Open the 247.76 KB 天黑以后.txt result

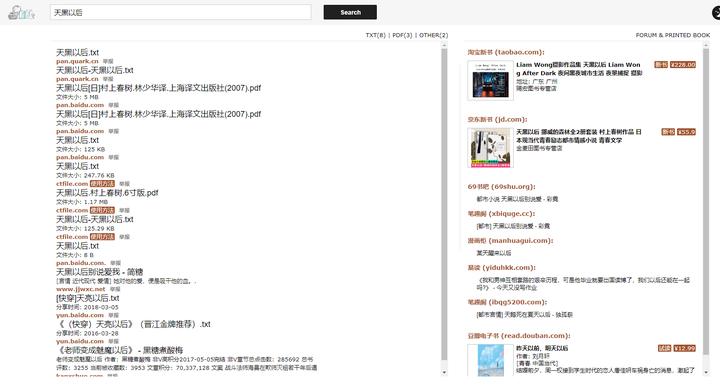pyautogui.click(x=77, y=166)
